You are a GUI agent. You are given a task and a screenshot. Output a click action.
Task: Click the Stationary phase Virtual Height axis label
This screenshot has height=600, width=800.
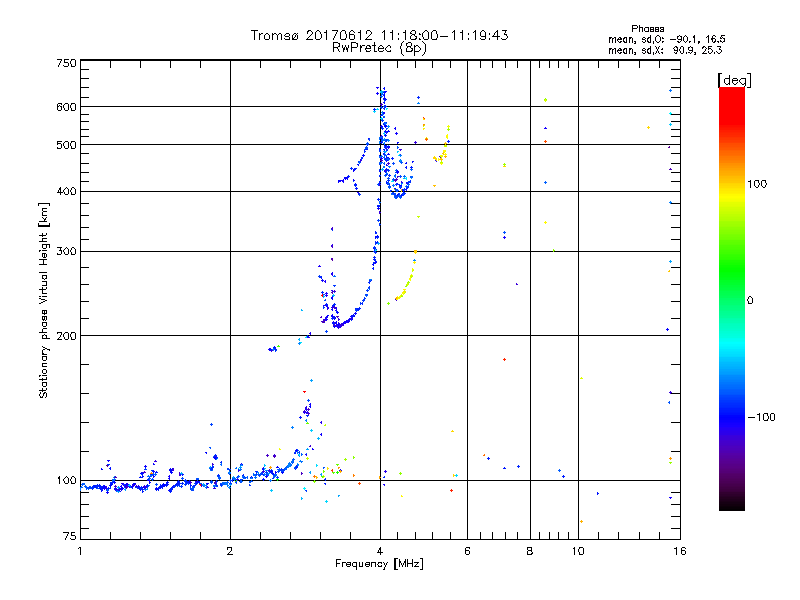[44, 299]
